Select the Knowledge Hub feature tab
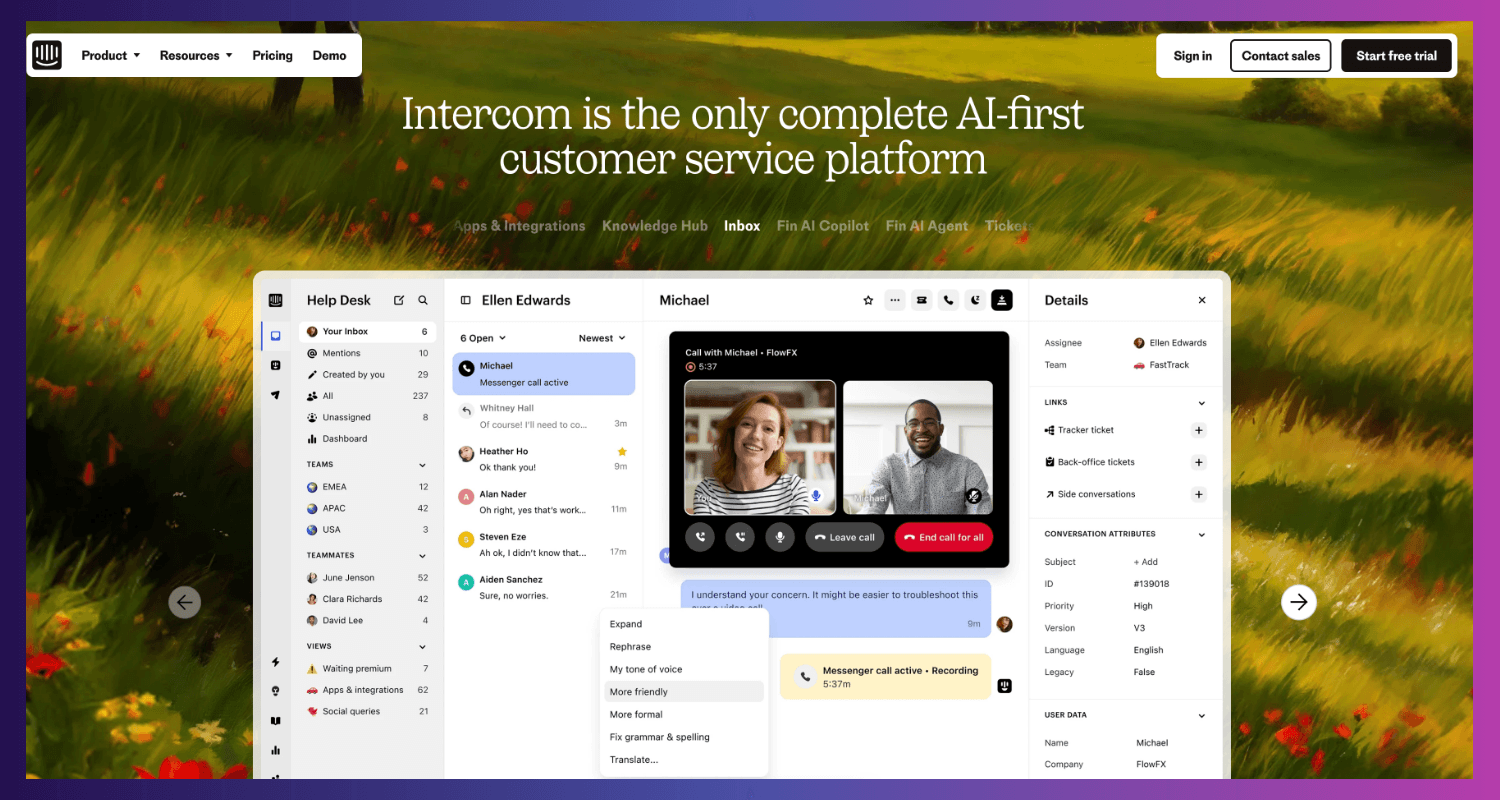Screen dimensions: 1500x800 click(655, 226)
